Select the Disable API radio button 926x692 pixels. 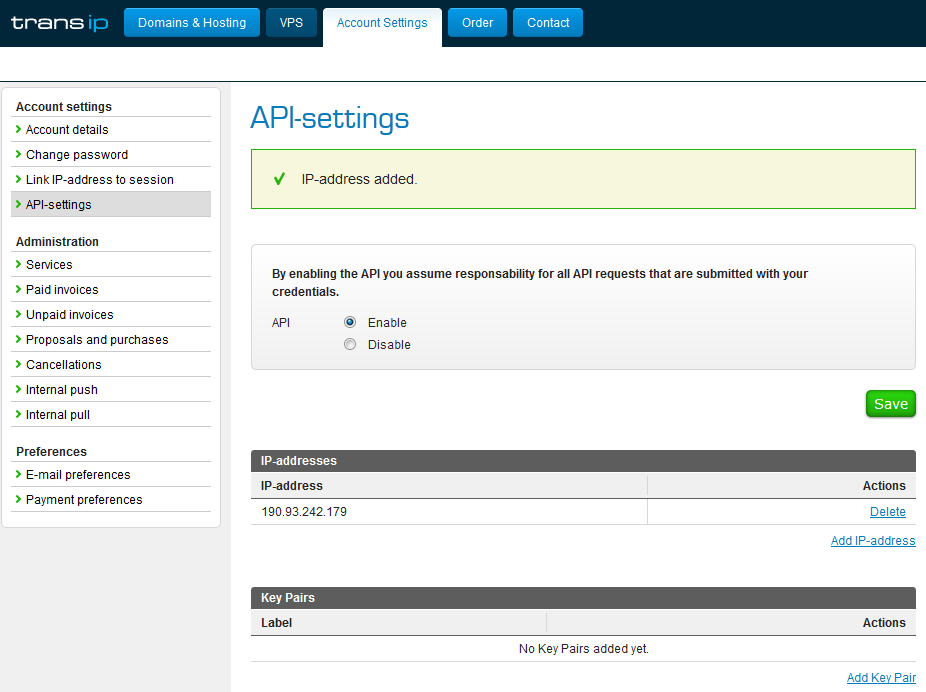[x=350, y=344]
